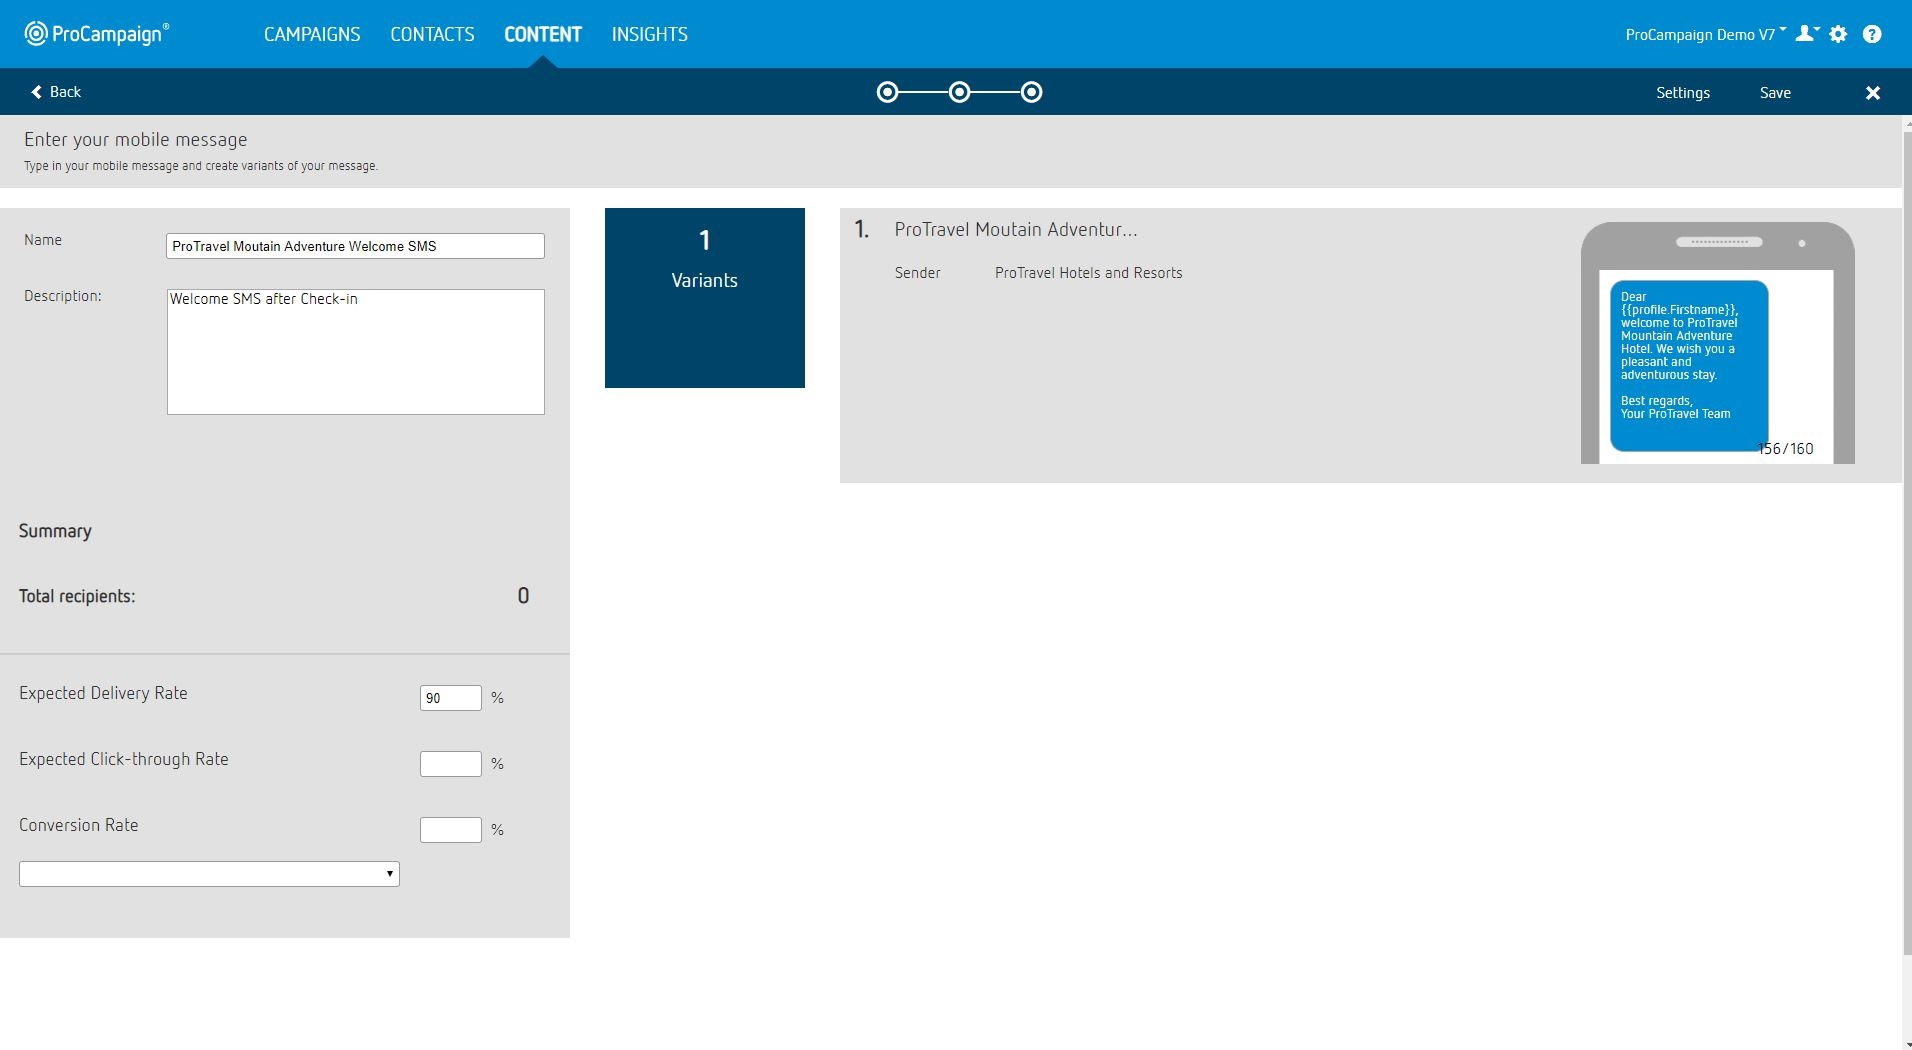Switch to the INSIGHTS tab
1912x1050 pixels.
[649, 34]
